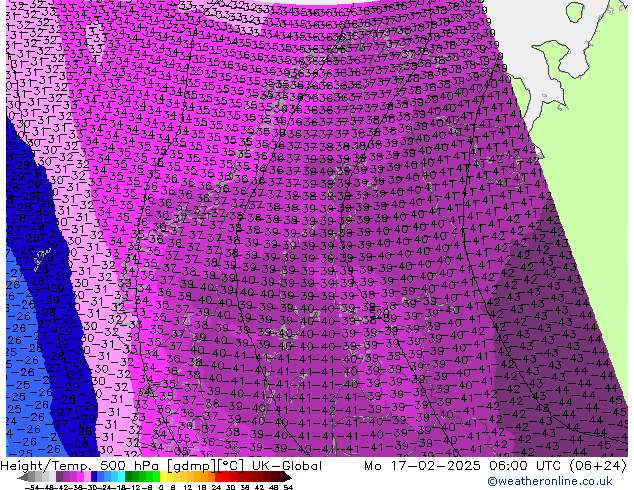Click the '06:00 UTC' valid time text
634x490 pixels.
click(x=525, y=466)
